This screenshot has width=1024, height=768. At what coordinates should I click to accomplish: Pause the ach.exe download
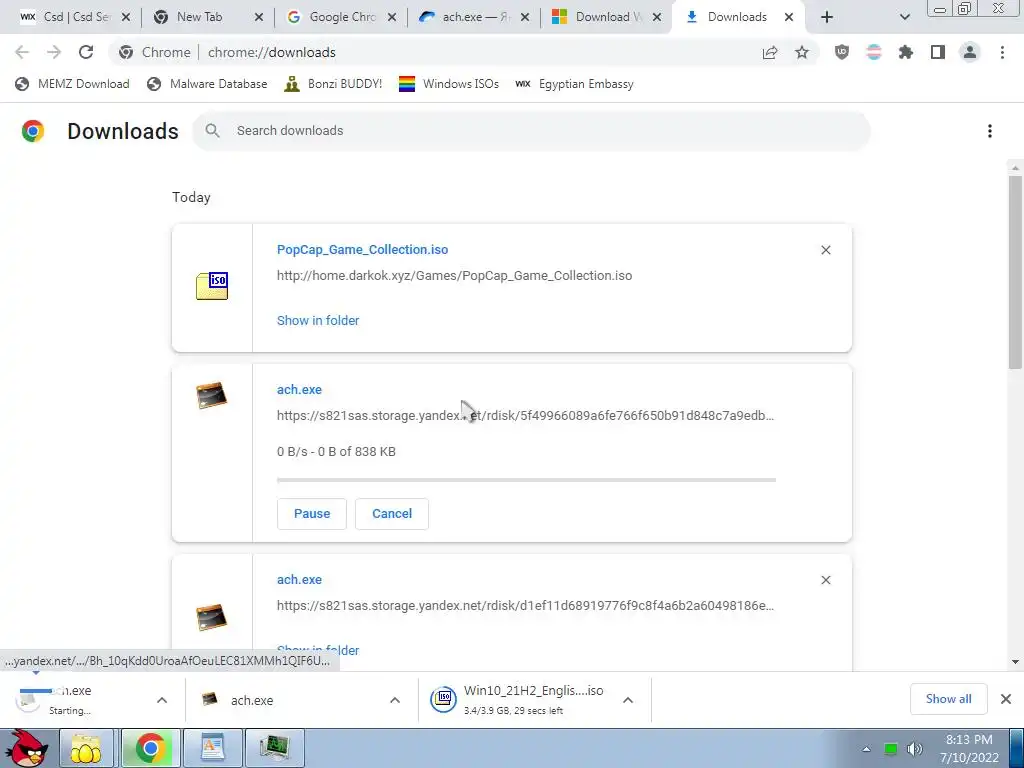312,513
